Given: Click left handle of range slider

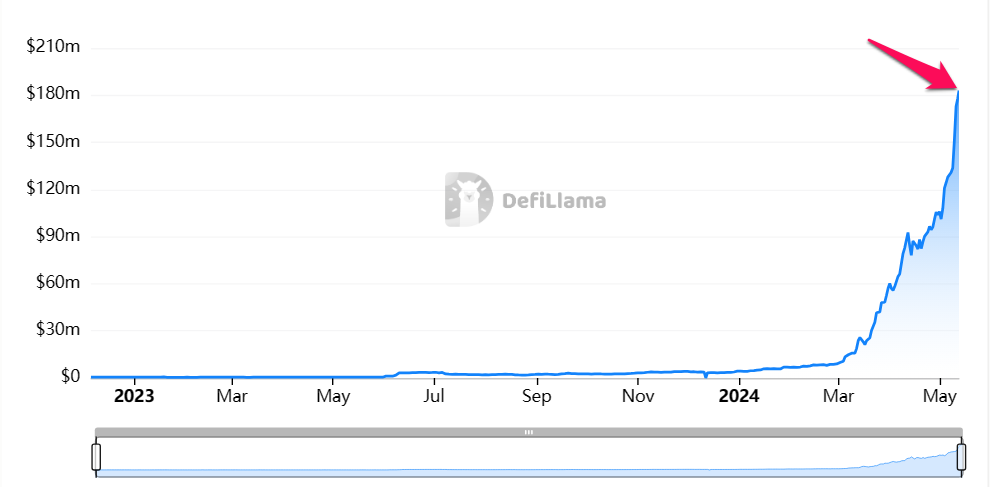Looking at the screenshot, I should coord(96,457).
